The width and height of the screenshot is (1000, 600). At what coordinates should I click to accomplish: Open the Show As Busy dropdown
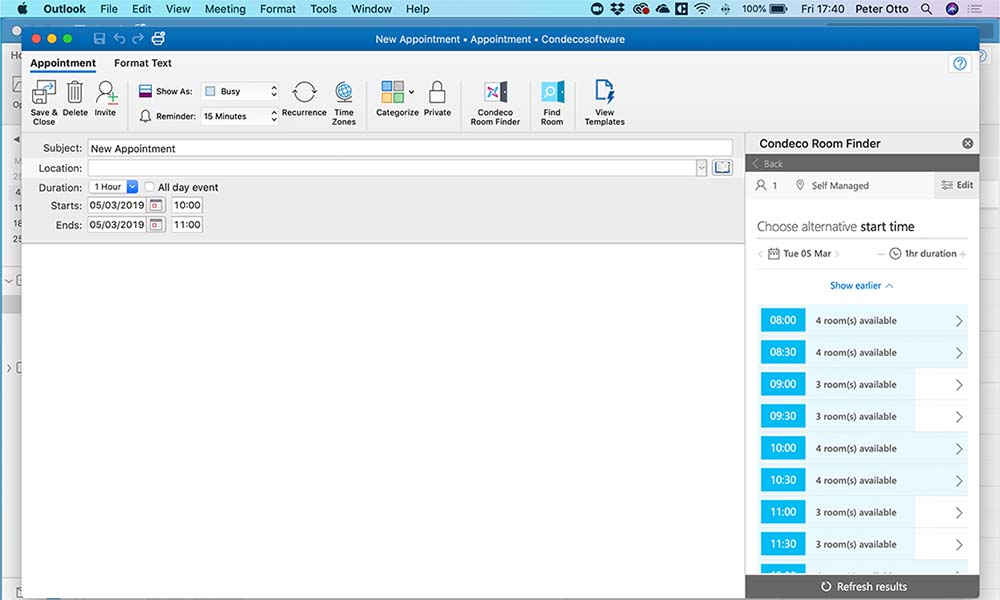pos(240,91)
